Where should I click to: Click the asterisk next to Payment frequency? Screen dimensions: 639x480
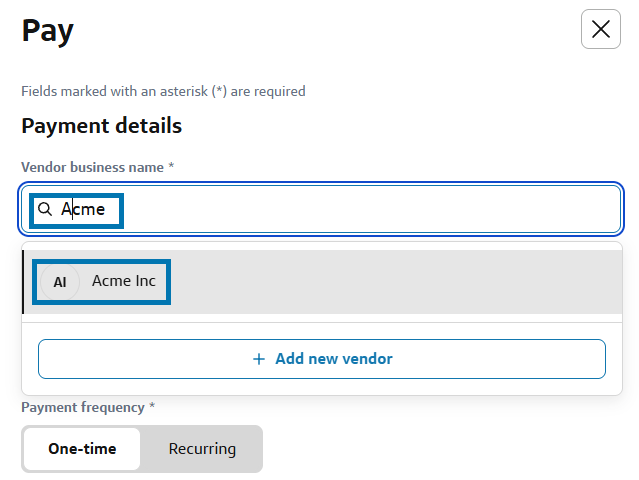point(152,405)
